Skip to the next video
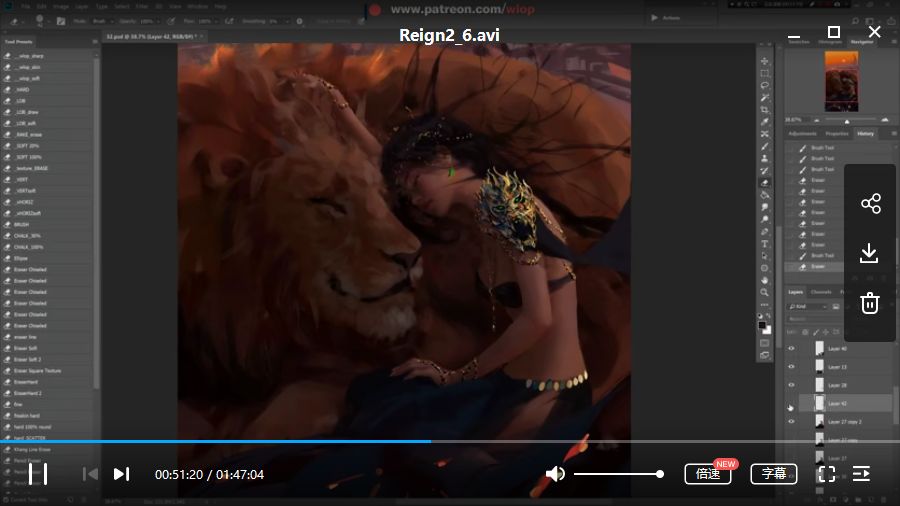Screen dimensions: 900x506 (121, 474)
